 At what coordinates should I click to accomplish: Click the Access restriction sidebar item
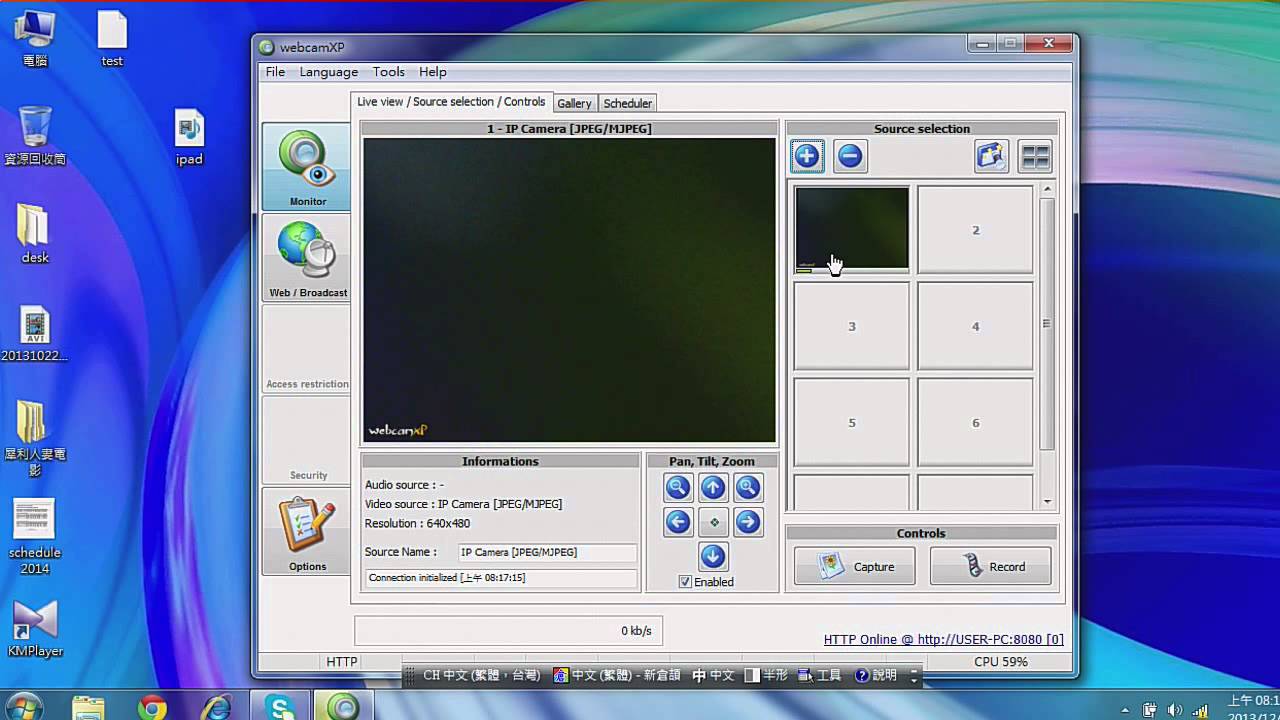click(x=306, y=349)
